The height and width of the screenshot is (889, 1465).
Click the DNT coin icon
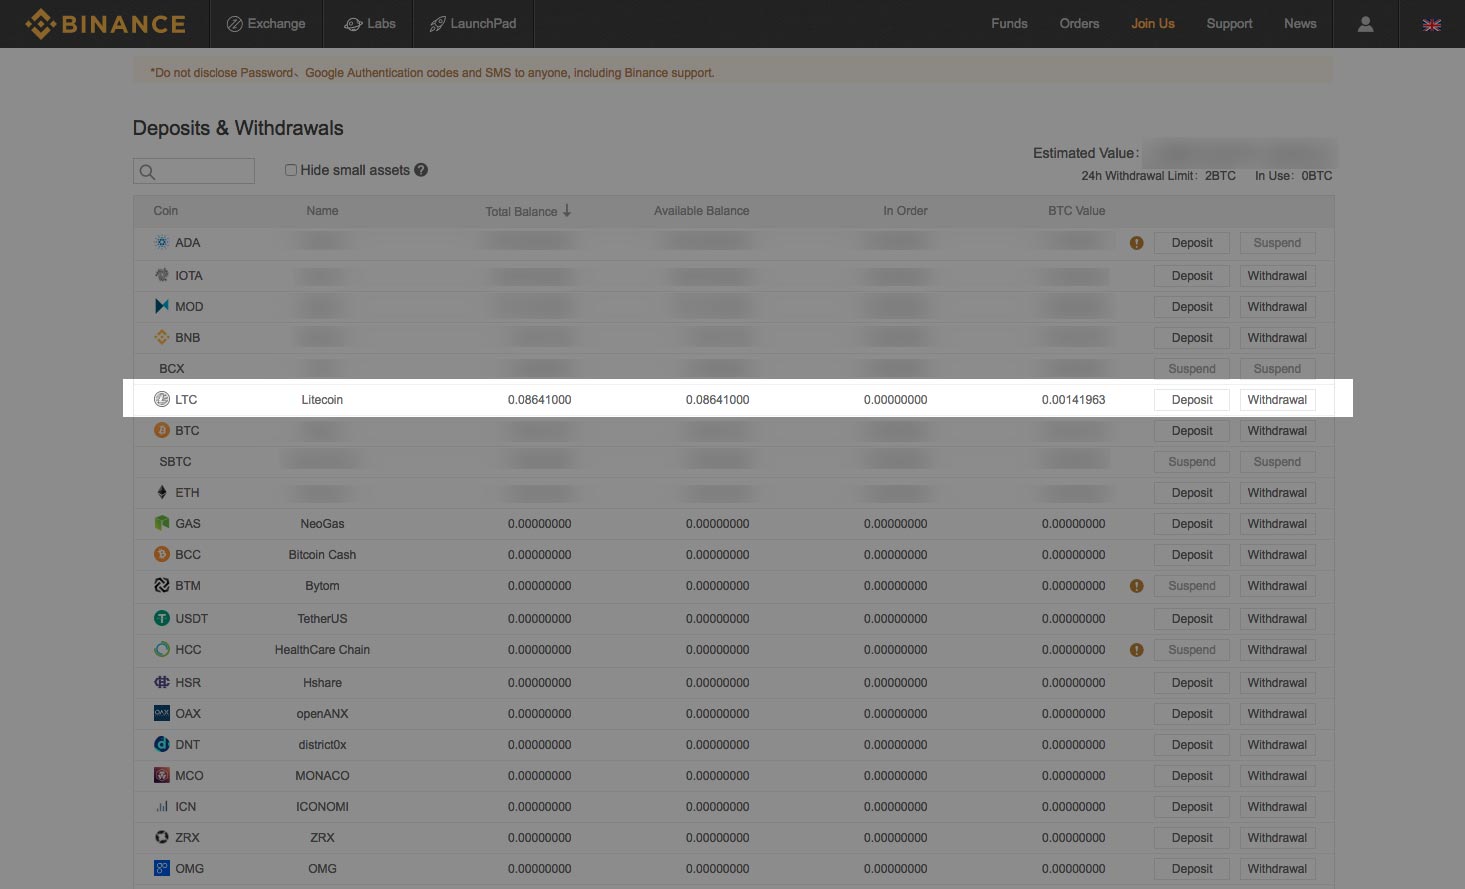pyautogui.click(x=162, y=744)
